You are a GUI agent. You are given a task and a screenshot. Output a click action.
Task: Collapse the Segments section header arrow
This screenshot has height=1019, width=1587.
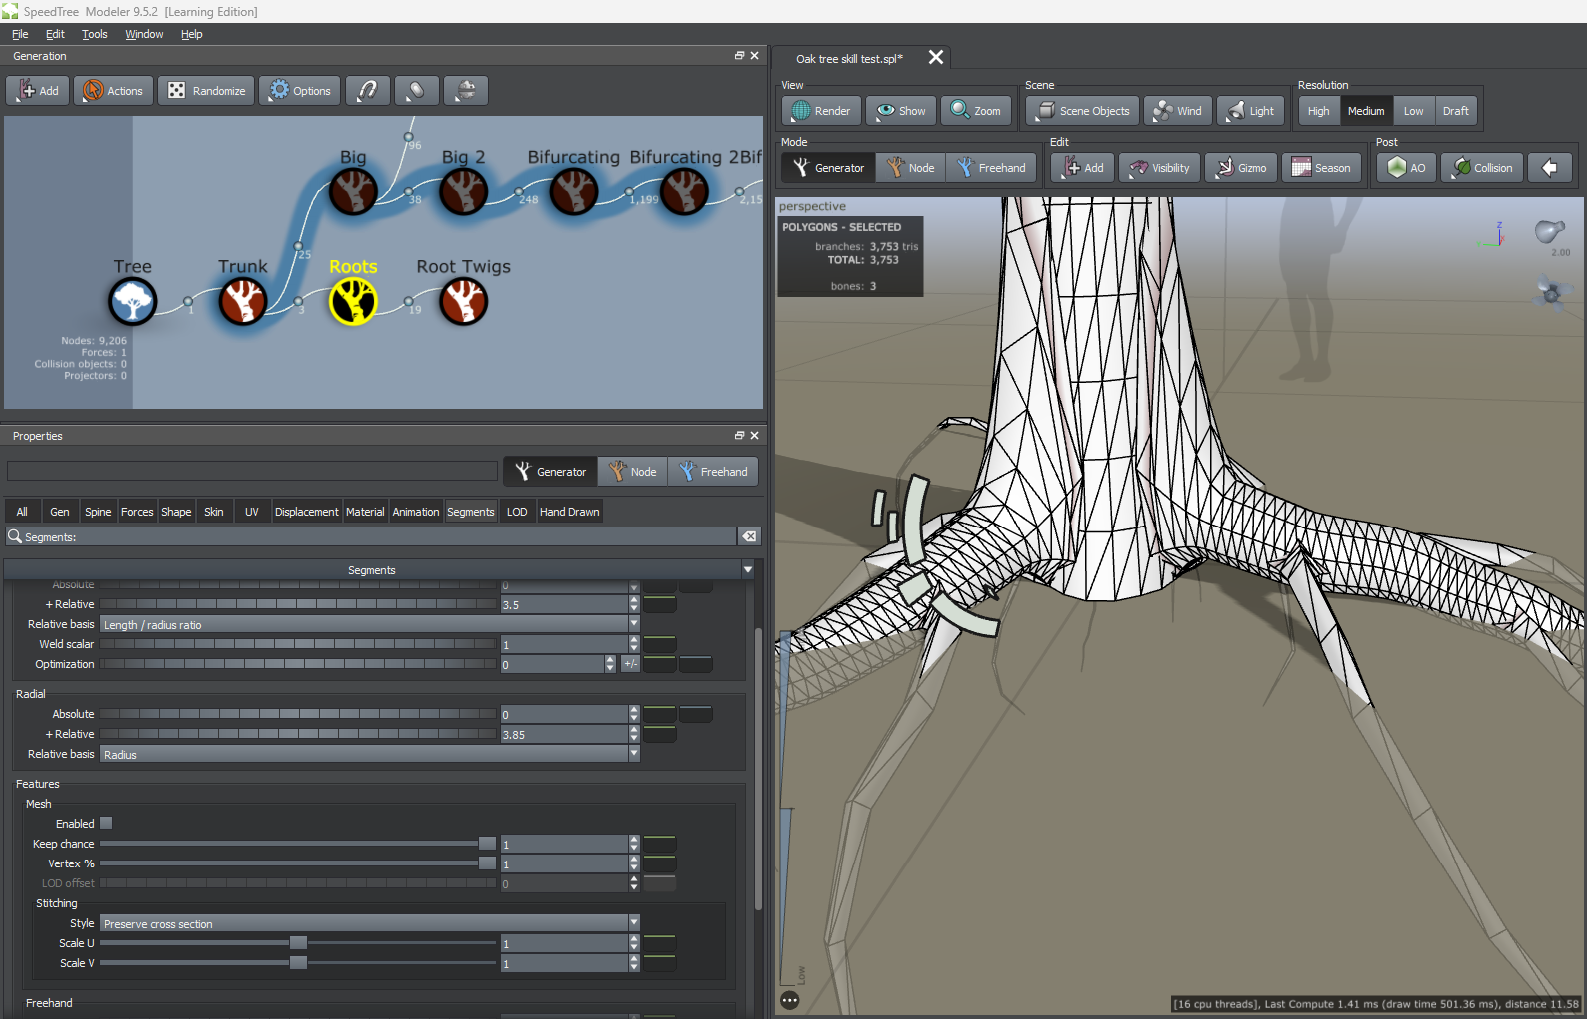coord(747,570)
